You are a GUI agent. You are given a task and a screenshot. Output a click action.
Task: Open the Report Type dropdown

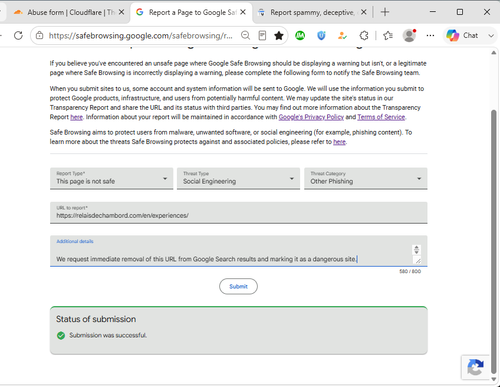click(x=112, y=178)
